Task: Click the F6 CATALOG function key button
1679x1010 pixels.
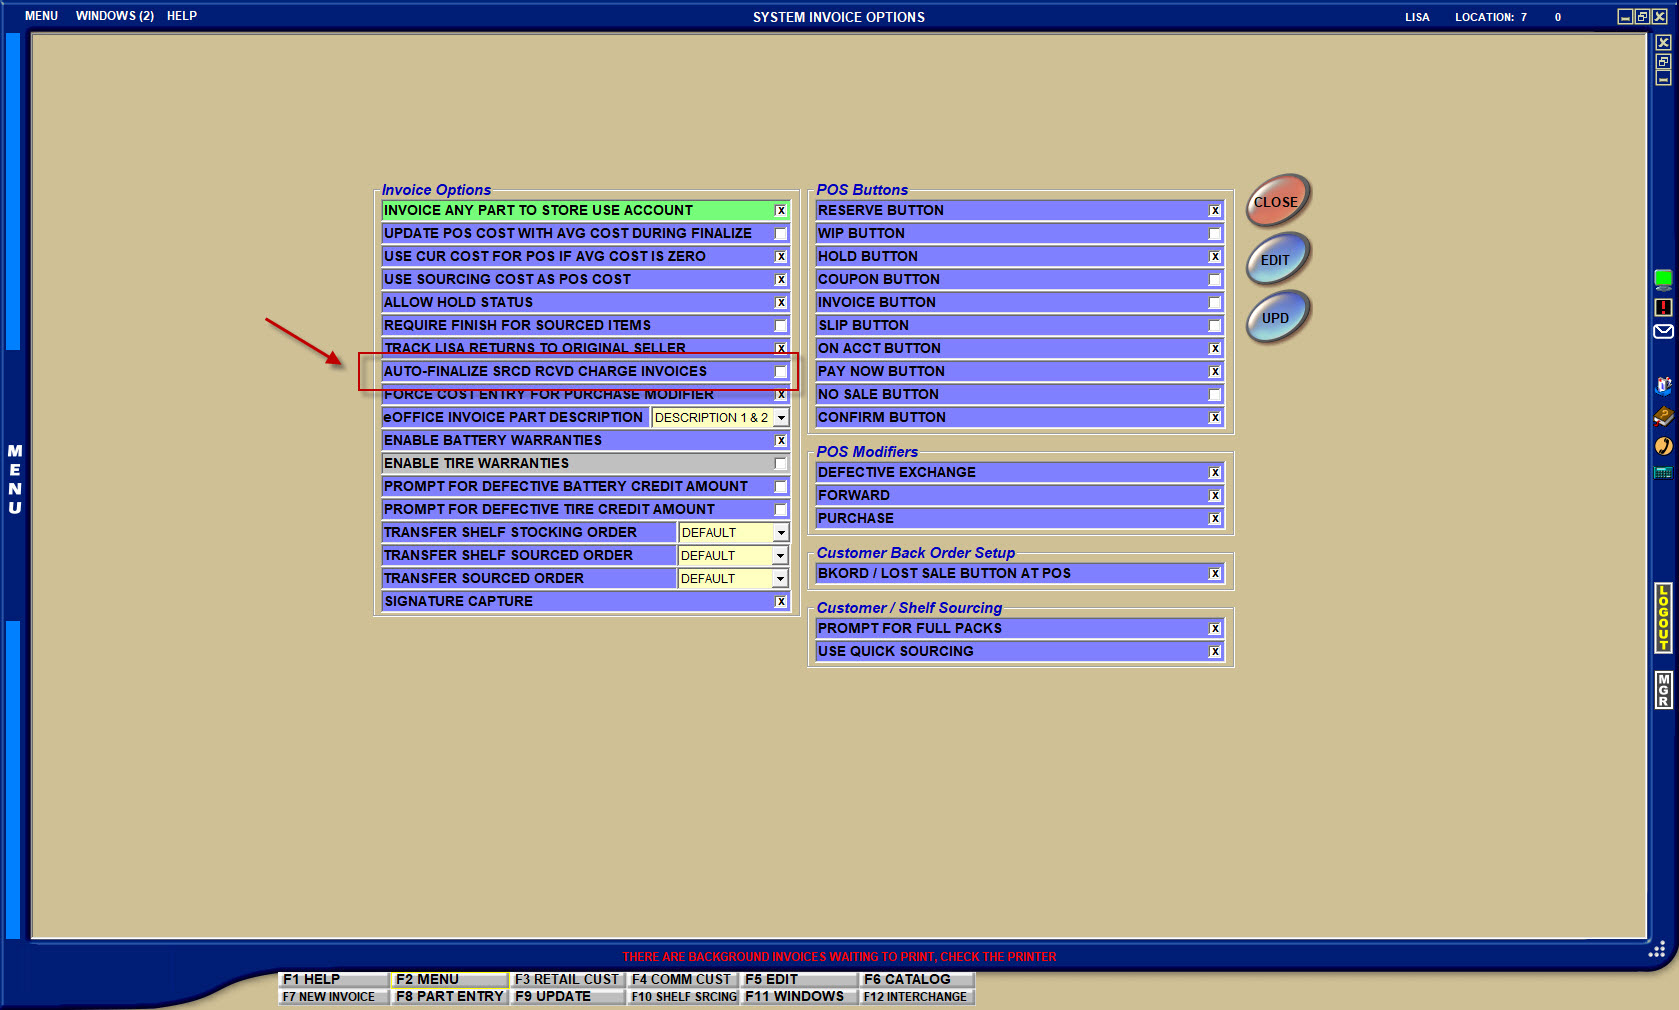Action: point(907,980)
